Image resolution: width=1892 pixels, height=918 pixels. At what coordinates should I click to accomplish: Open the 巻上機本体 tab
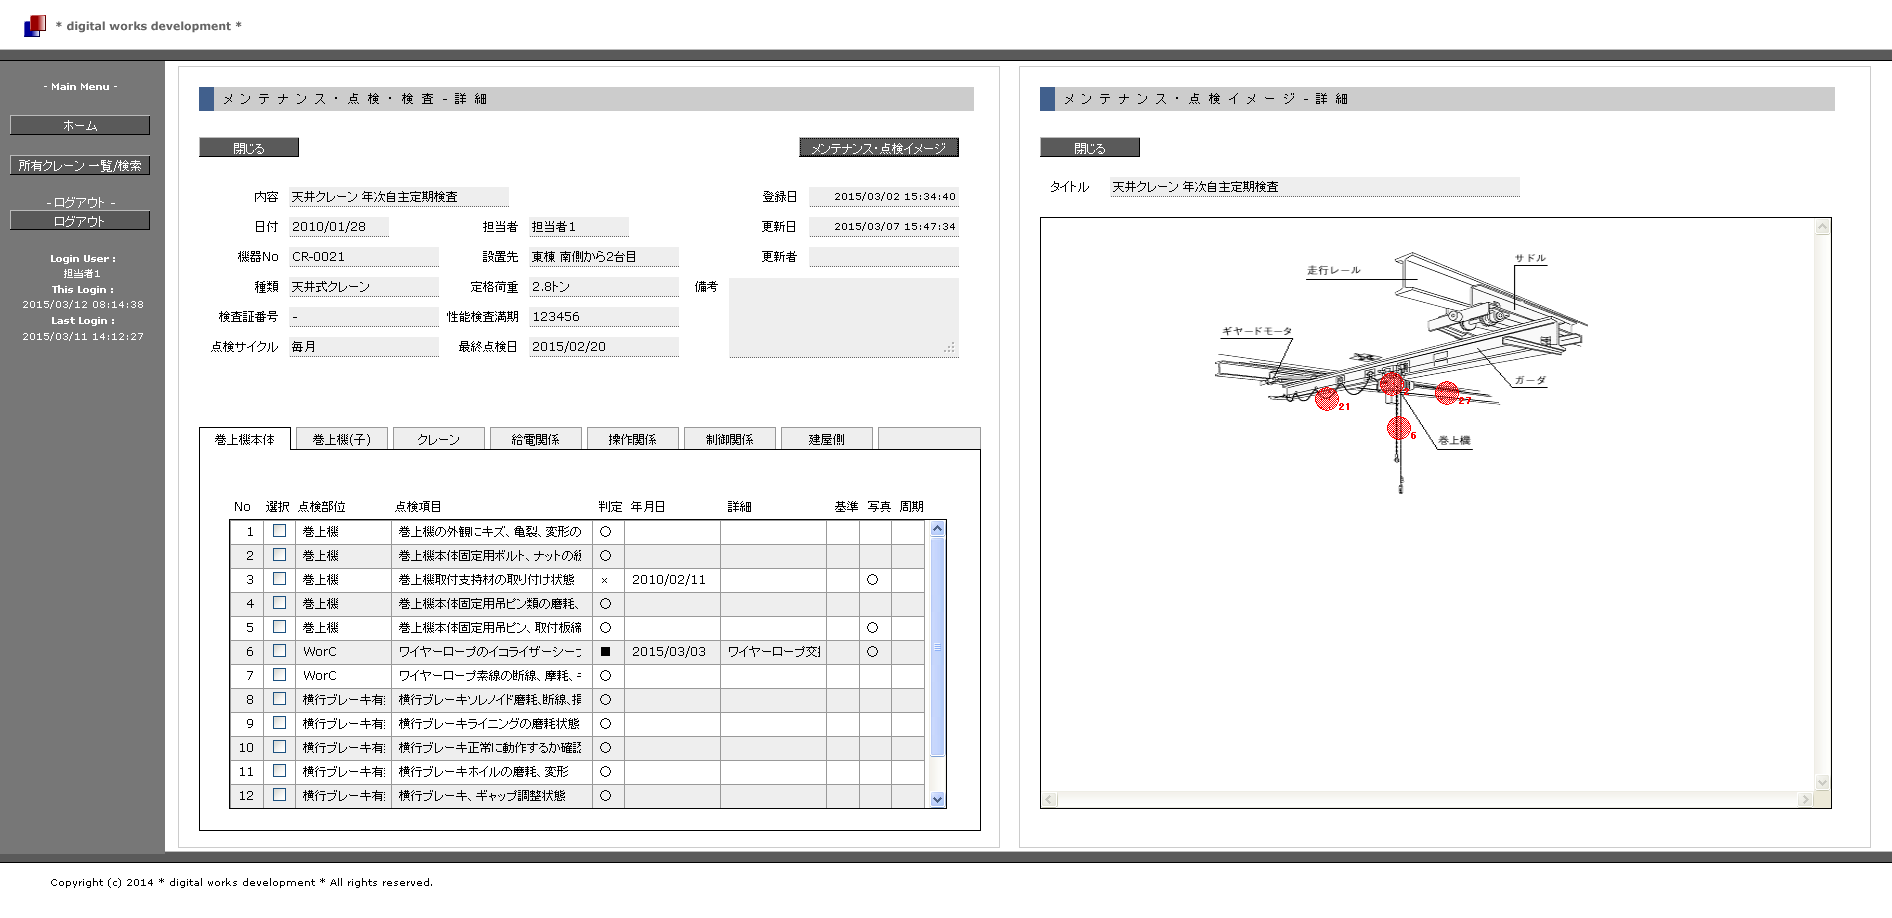[x=245, y=439]
